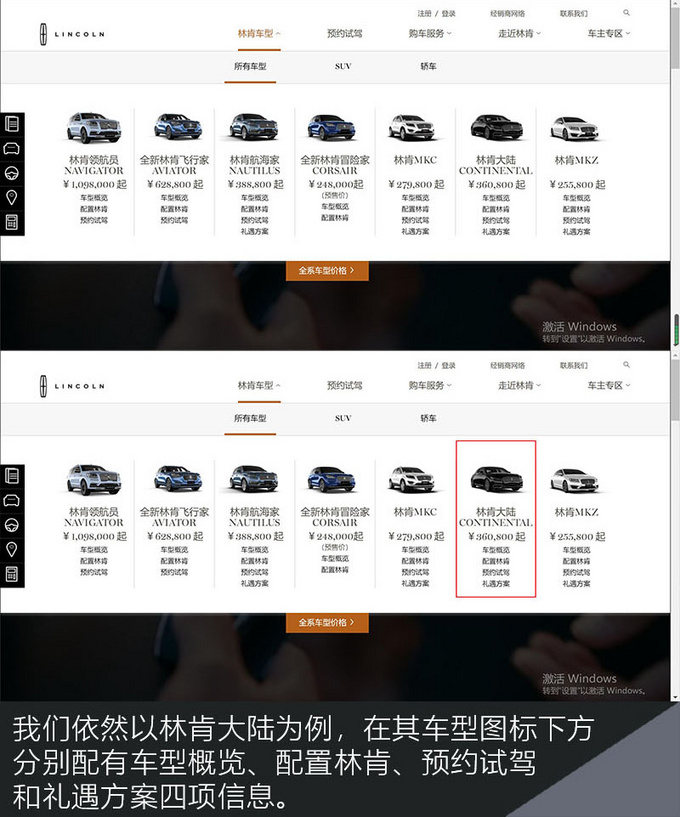The width and height of the screenshot is (680, 817).
Task: Expand the 走近林肯 dropdown in the upper page copy
Action: click(x=520, y=33)
